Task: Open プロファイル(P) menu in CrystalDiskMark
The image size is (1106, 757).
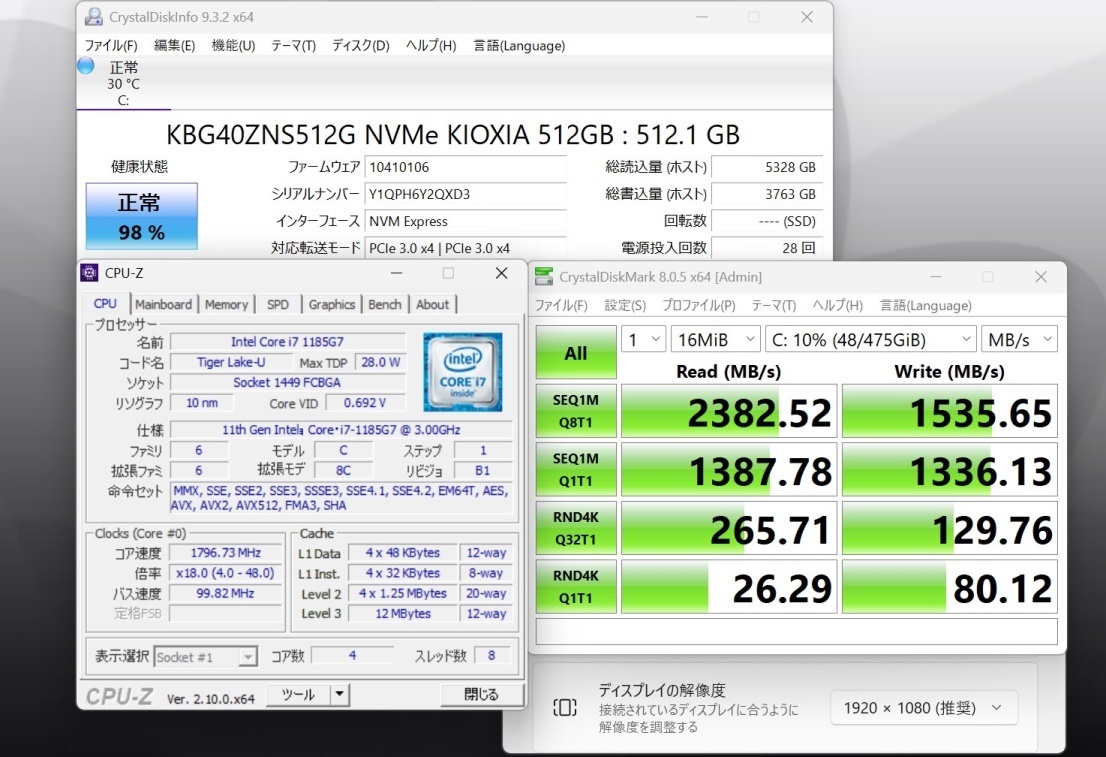Action: 698,305
